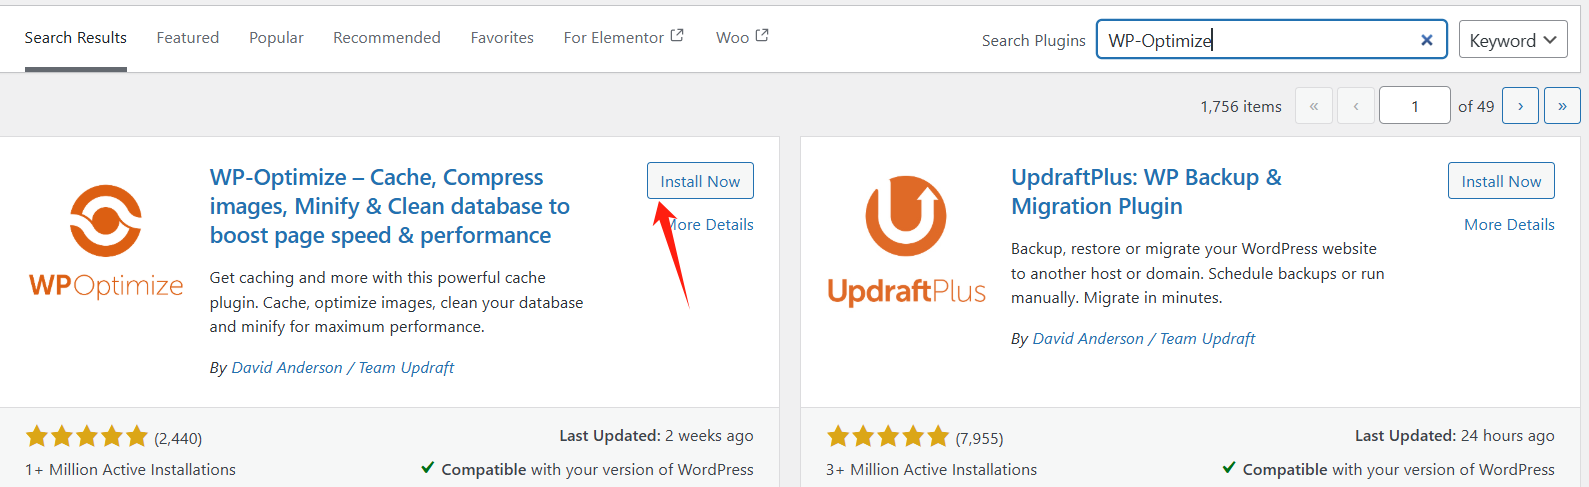Switch to the Popular tab

click(x=276, y=38)
